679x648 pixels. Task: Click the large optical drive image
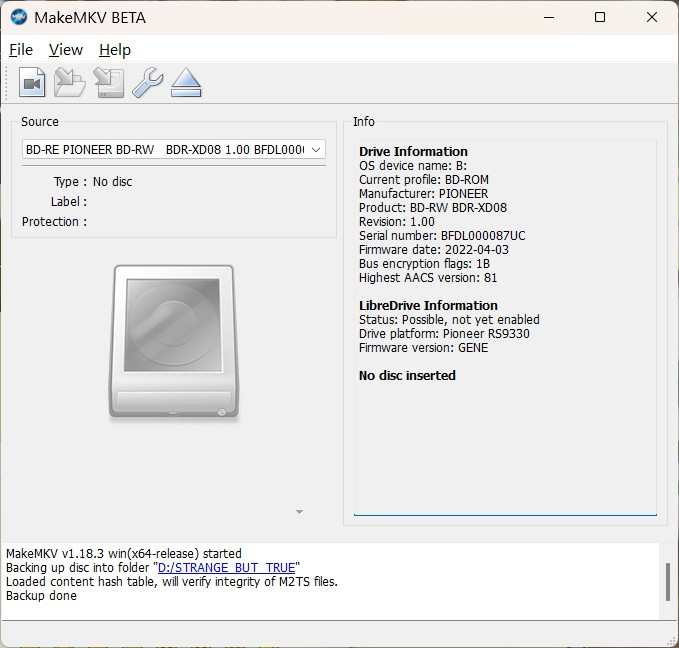click(x=174, y=342)
